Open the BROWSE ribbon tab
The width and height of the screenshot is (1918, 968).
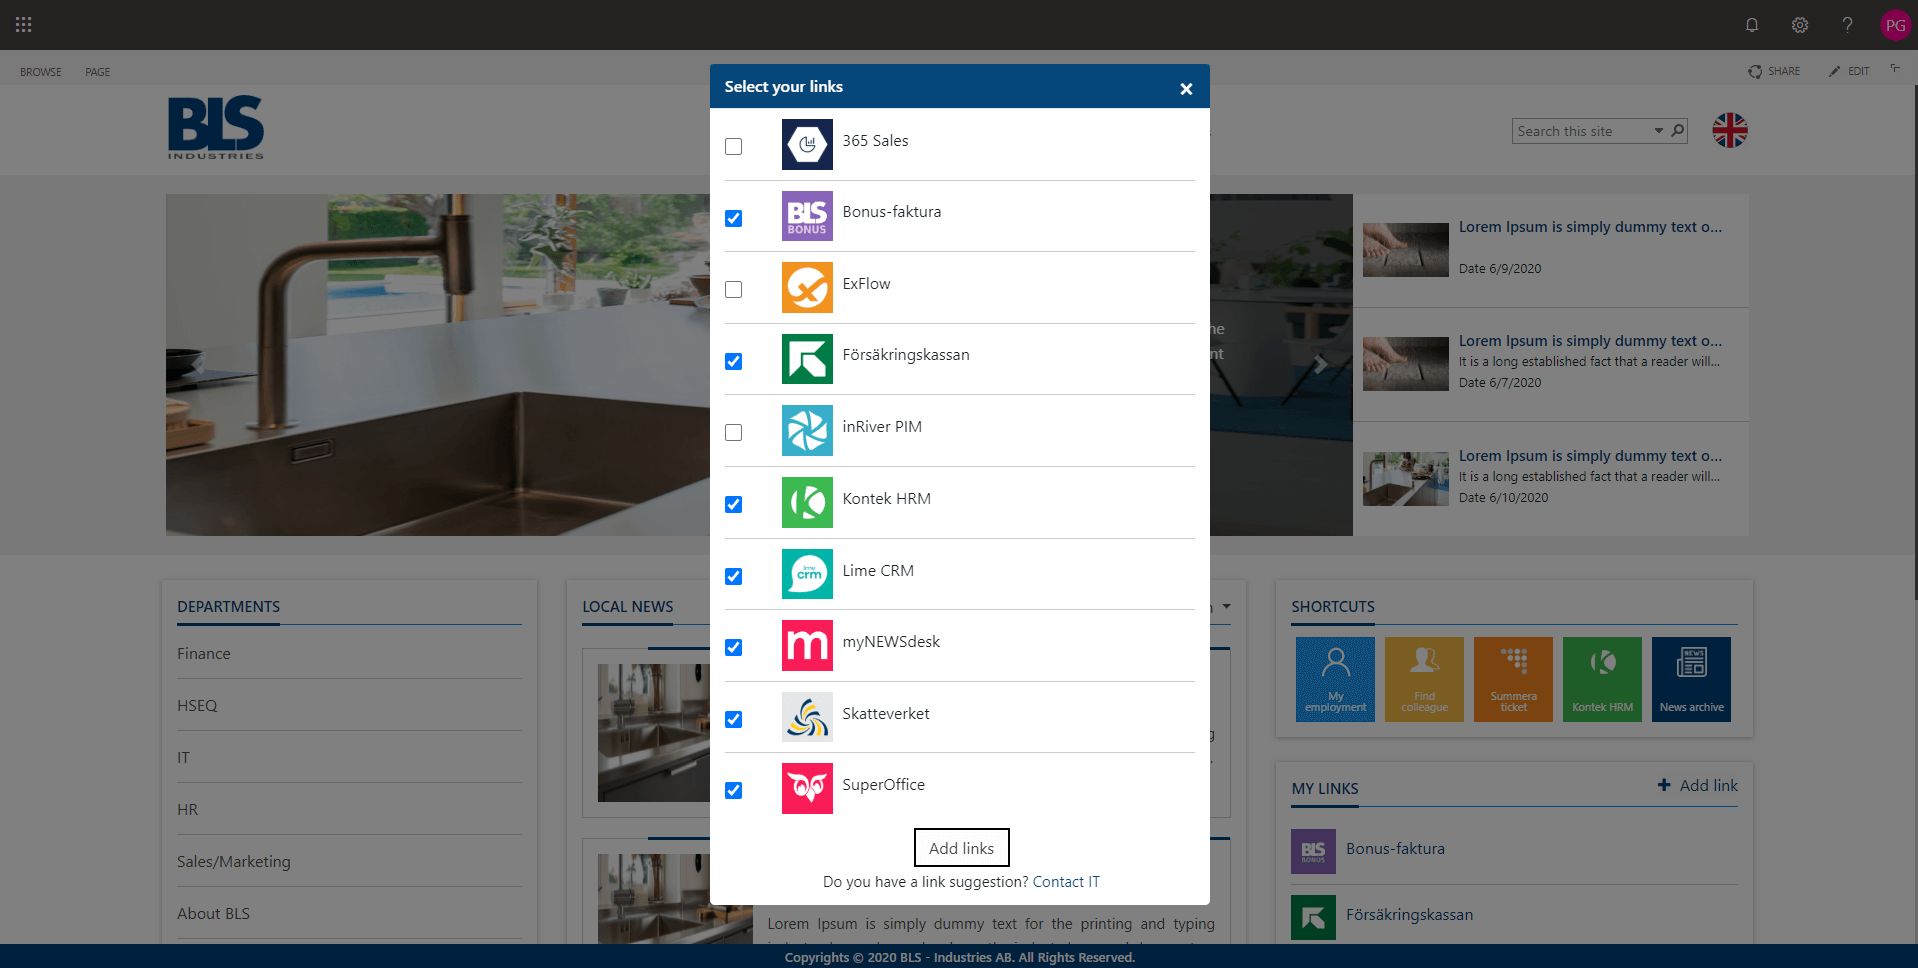point(41,72)
